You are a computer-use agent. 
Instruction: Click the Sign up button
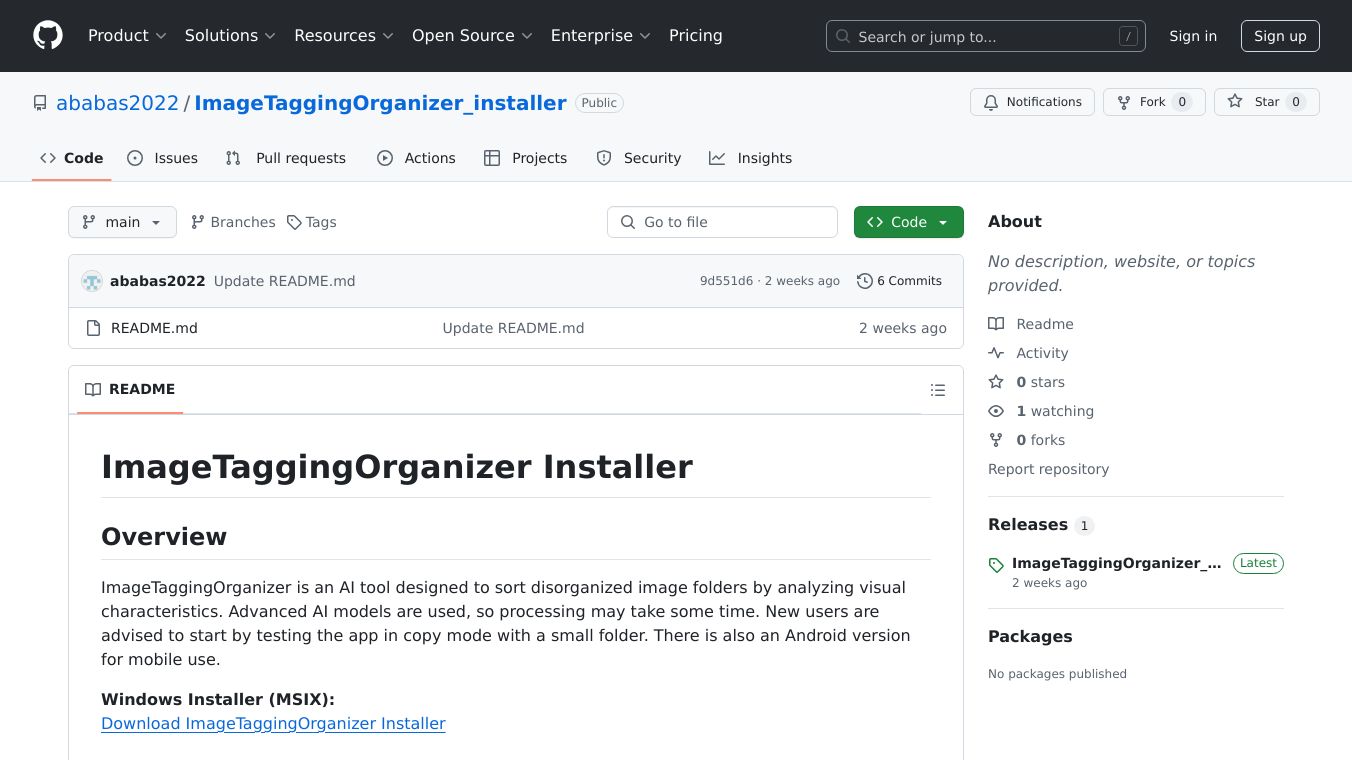(1280, 36)
